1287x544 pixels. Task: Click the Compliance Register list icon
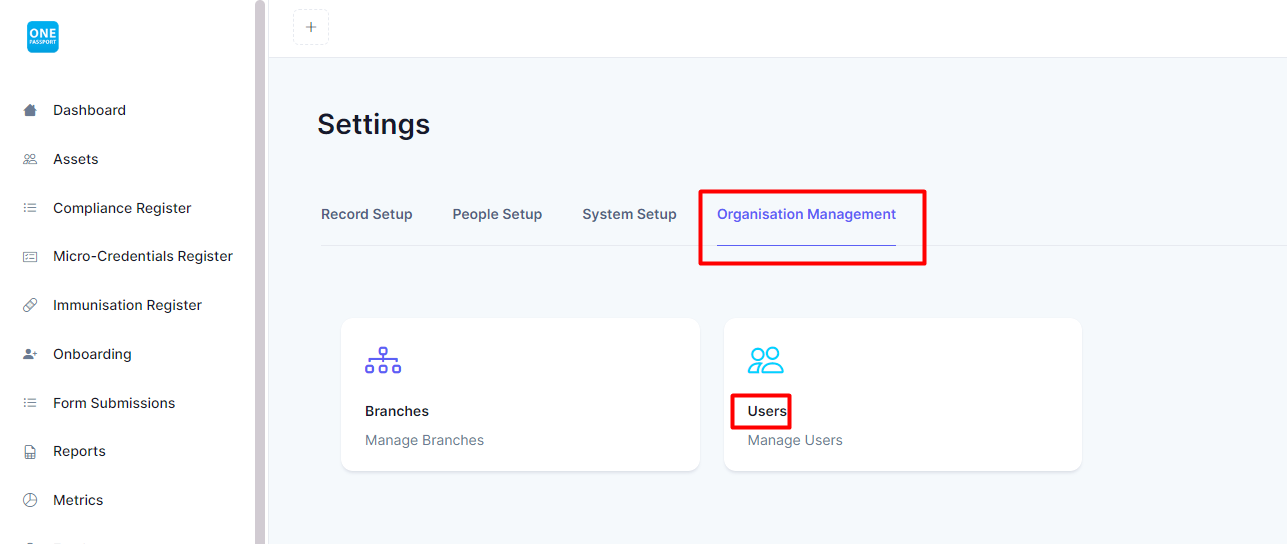[30, 208]
